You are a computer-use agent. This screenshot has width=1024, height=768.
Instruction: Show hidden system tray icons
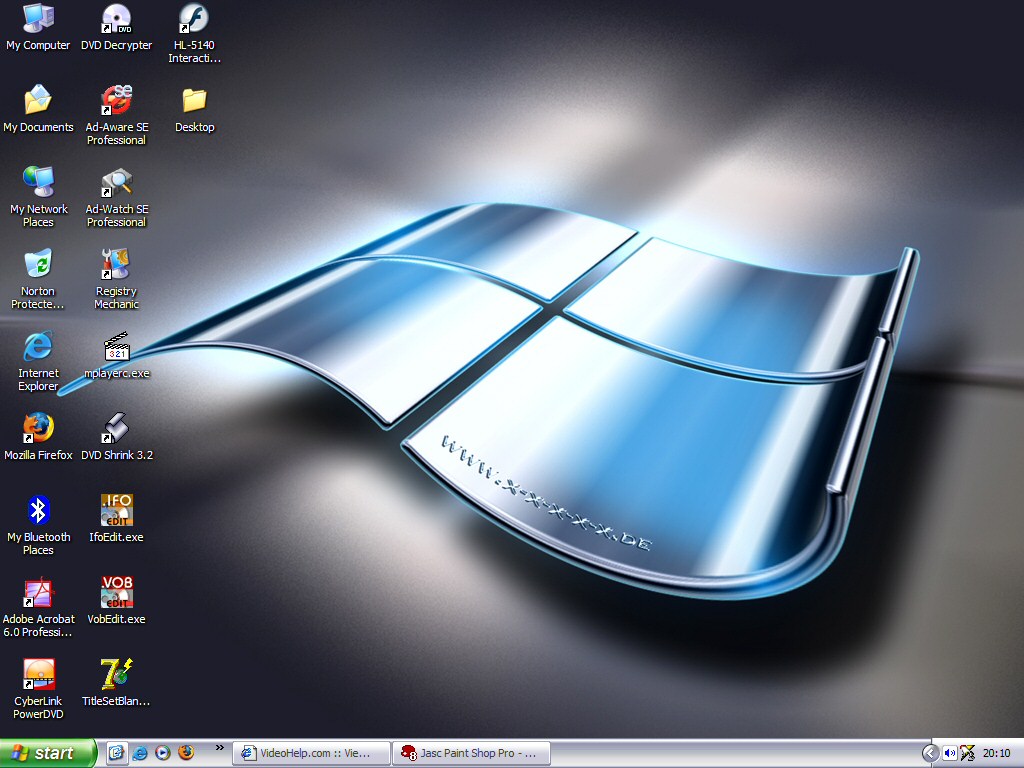[929, 753]
